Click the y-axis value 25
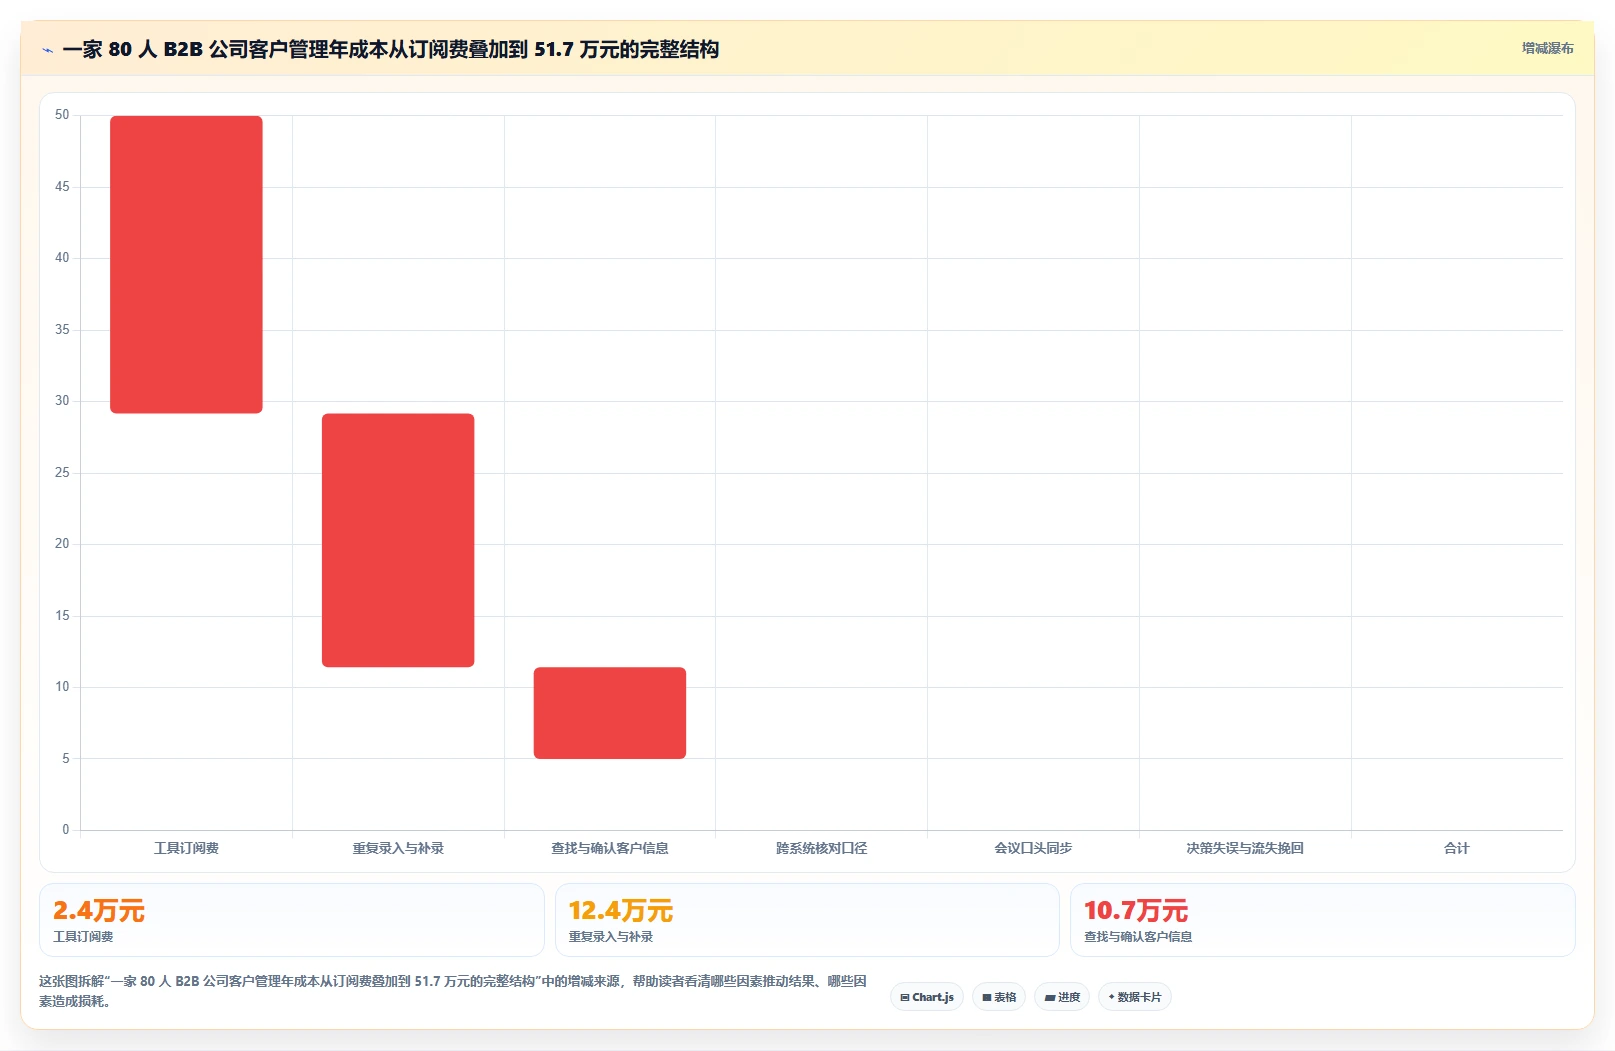The image size is (1615, 1051). (62, 472)
